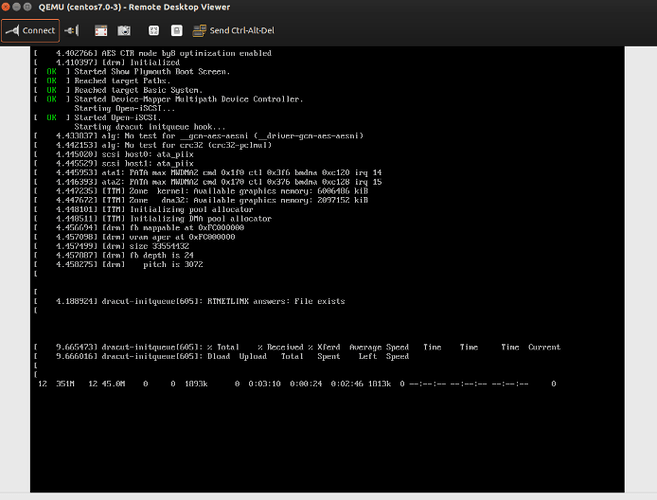Click the Connect button in the toolbar

click(x=30, y=30)
